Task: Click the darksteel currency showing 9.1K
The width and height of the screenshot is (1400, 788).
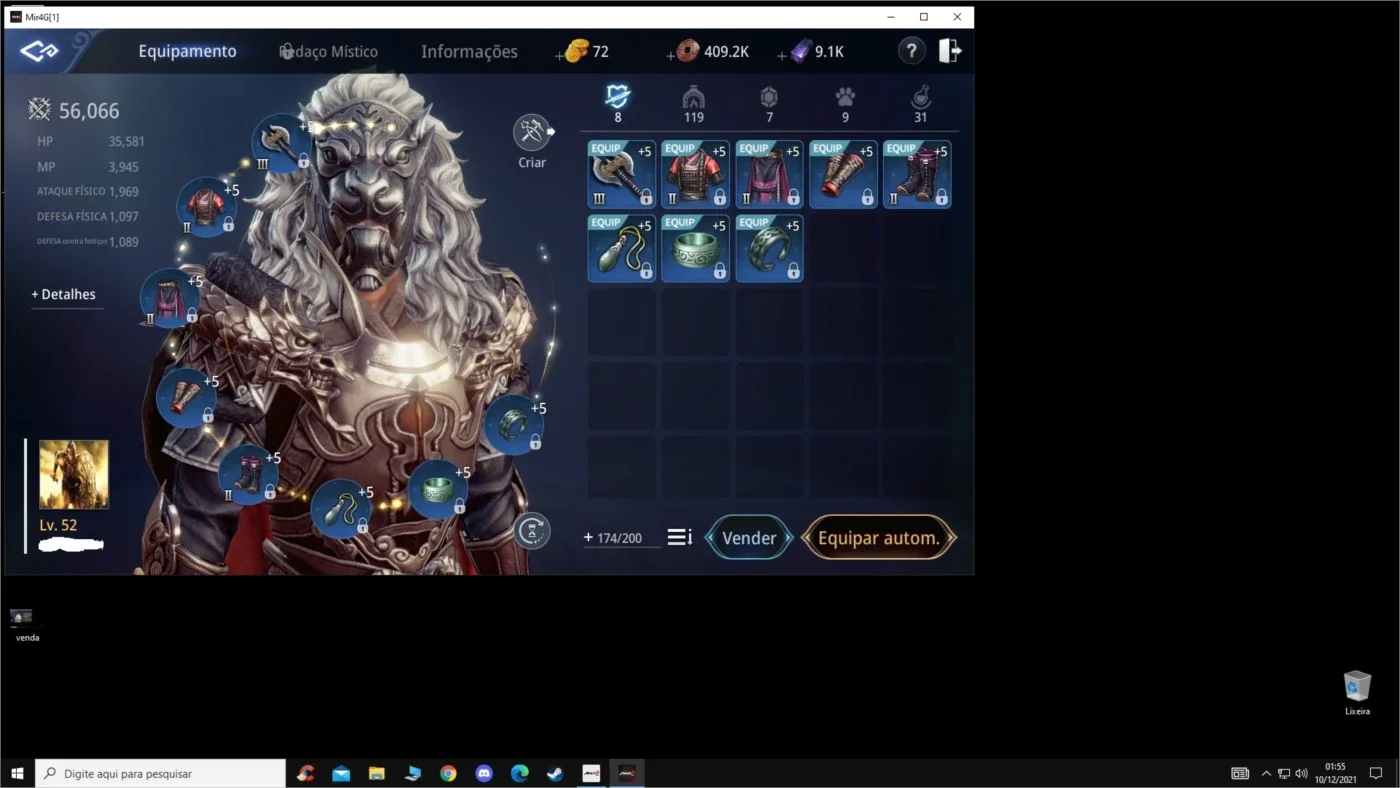Action: tap(817, 51)
